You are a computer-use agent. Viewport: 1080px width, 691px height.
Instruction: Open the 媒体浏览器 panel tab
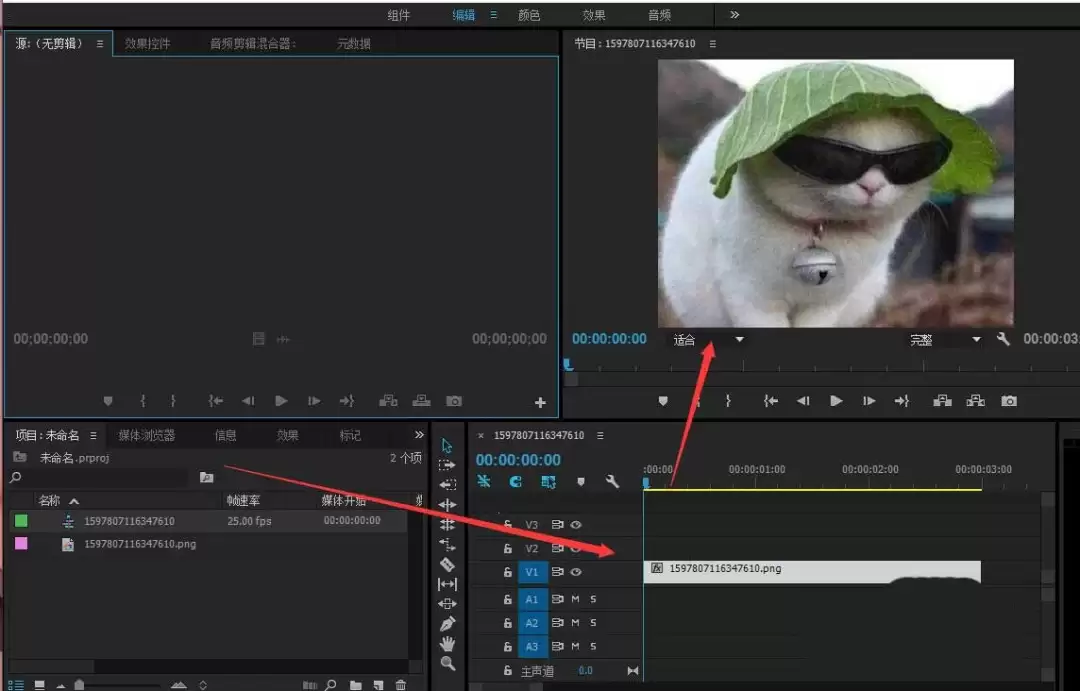[x=147, y=435]
